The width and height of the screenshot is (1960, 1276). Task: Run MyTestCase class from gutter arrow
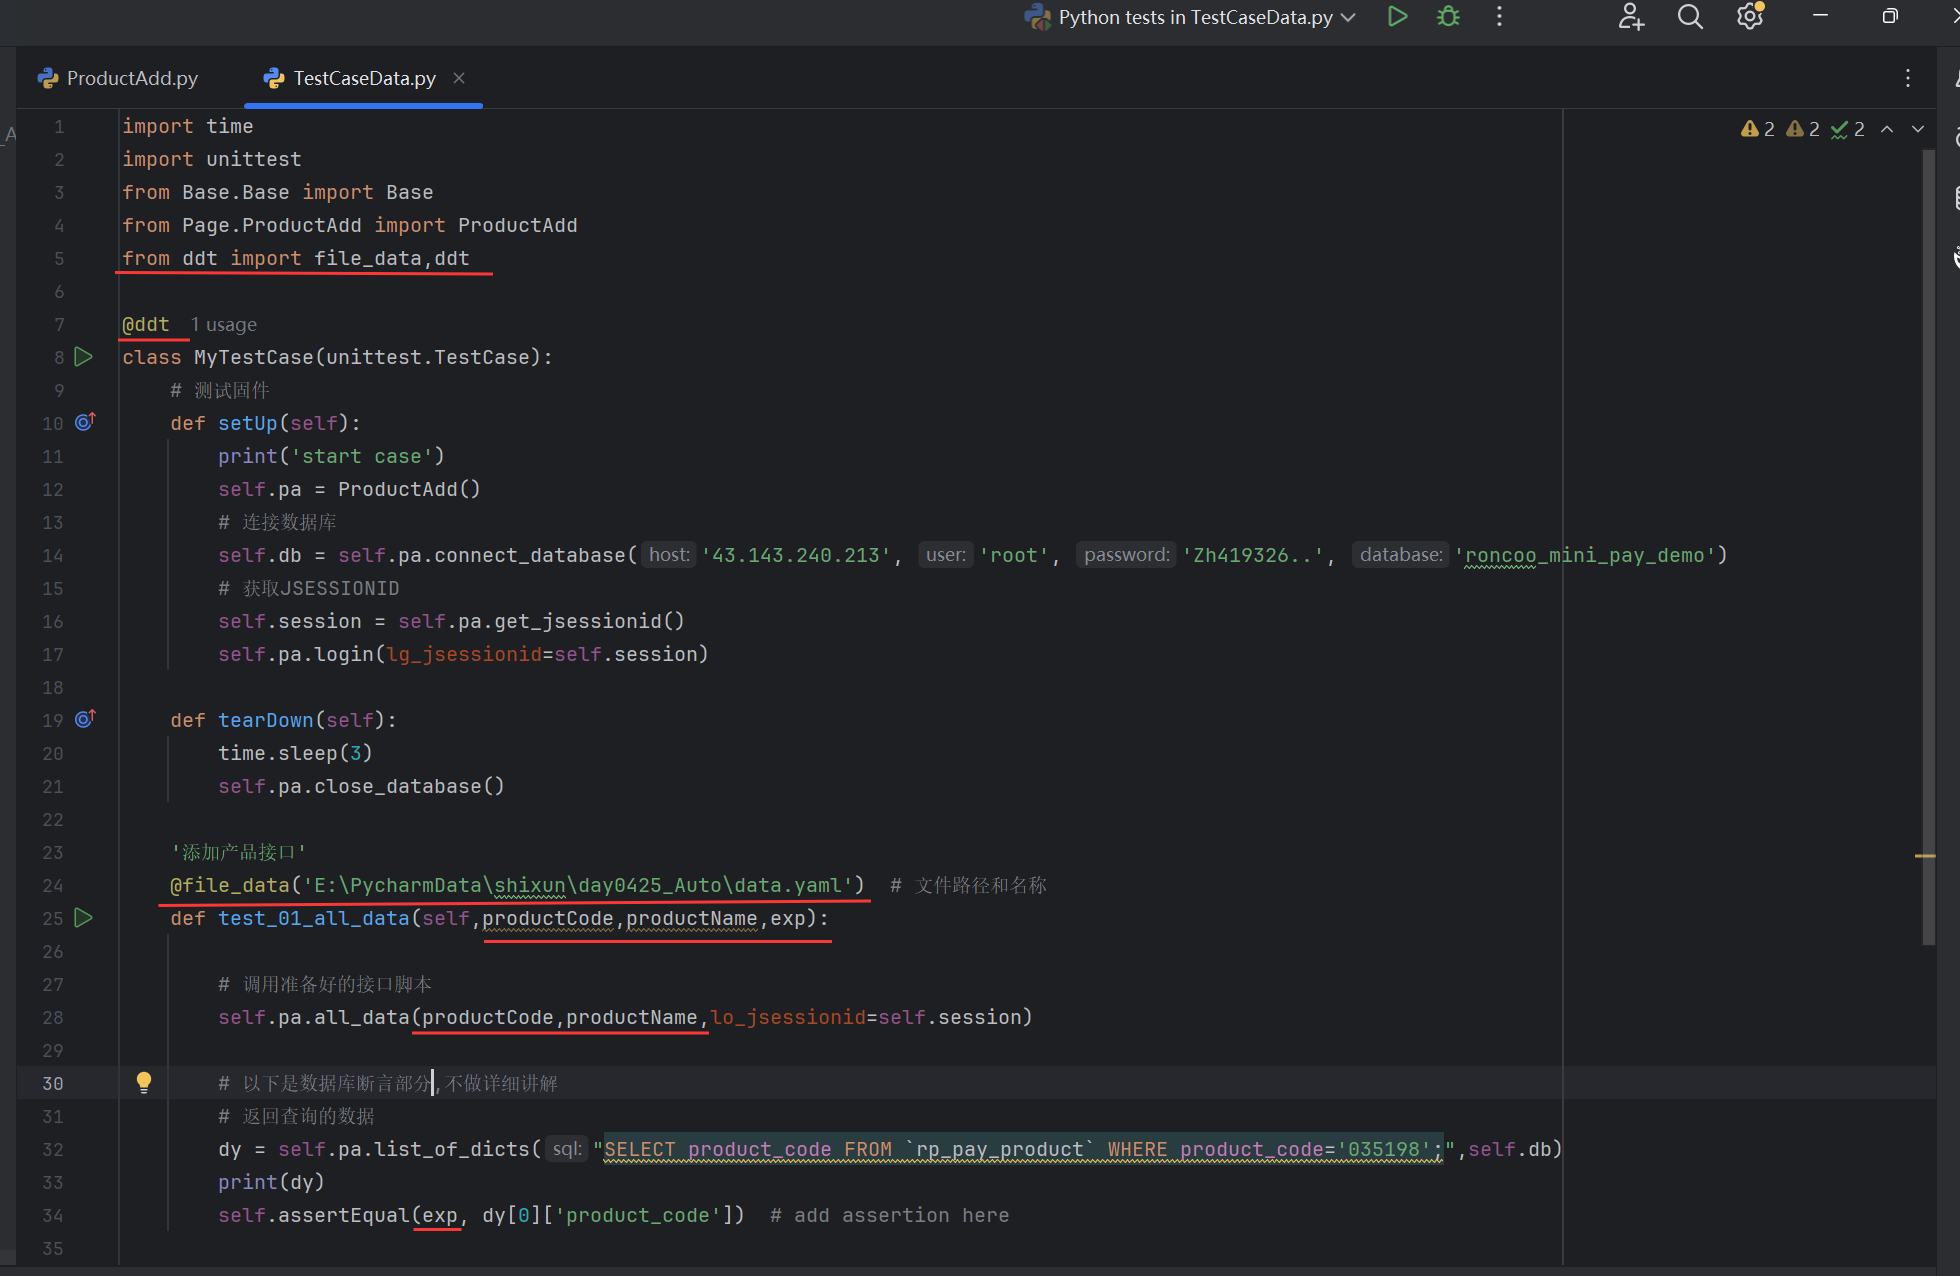point(84,357)
